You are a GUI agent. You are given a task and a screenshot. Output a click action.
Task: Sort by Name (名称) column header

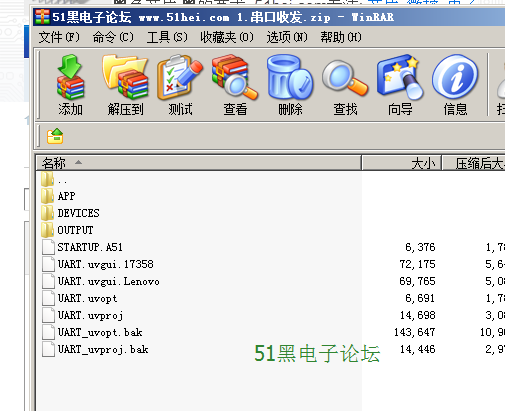coord(199,163)
